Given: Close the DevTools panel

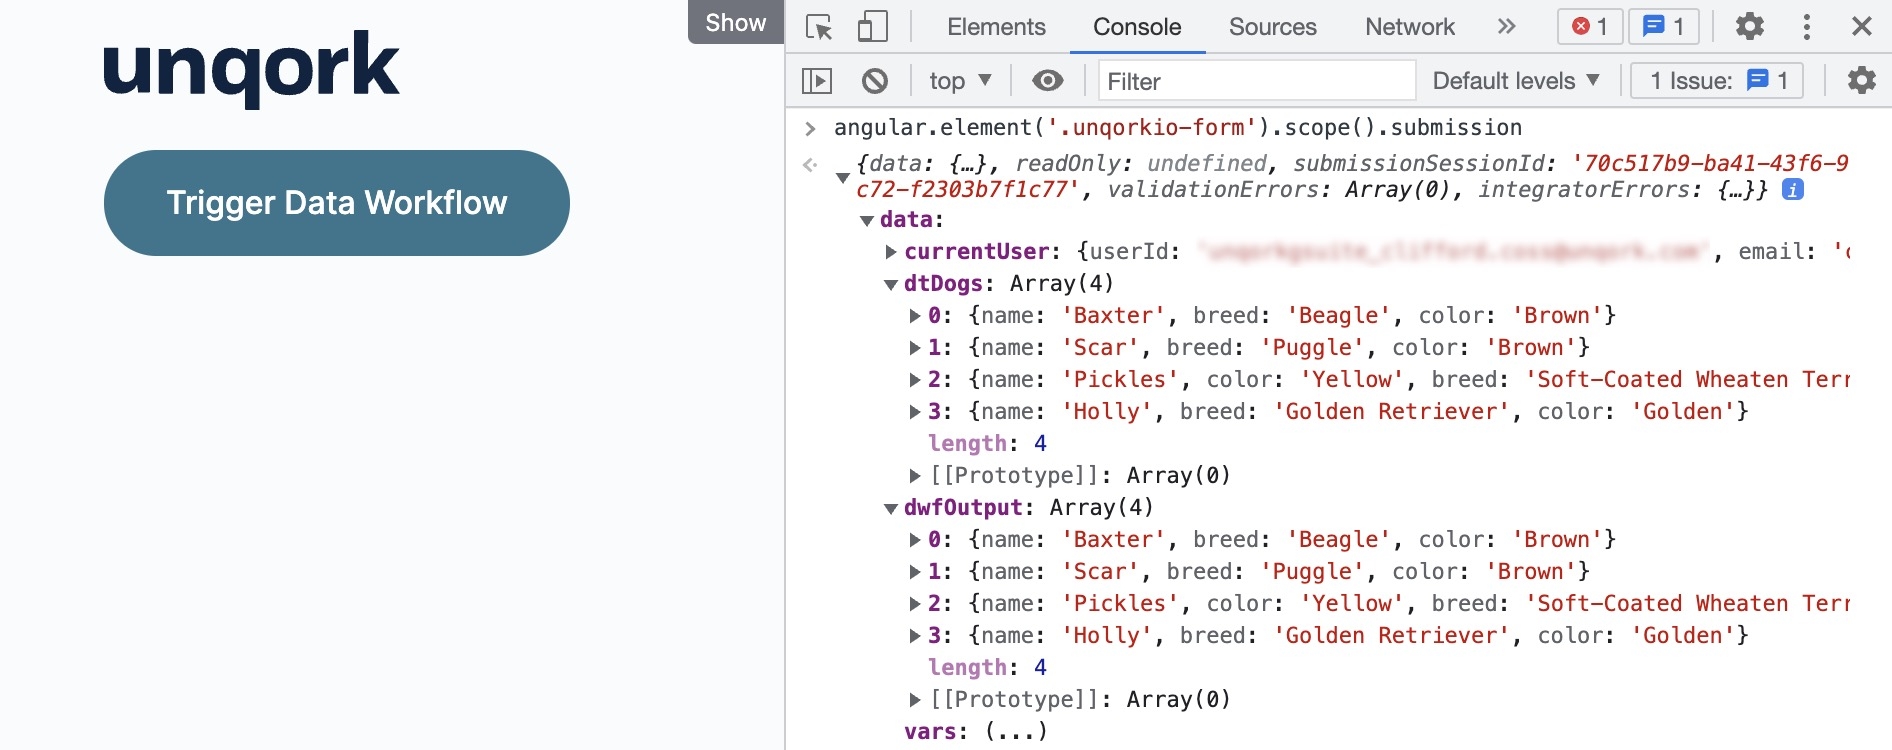Looking at the screenshot, I should click(x=1861, y=26).
